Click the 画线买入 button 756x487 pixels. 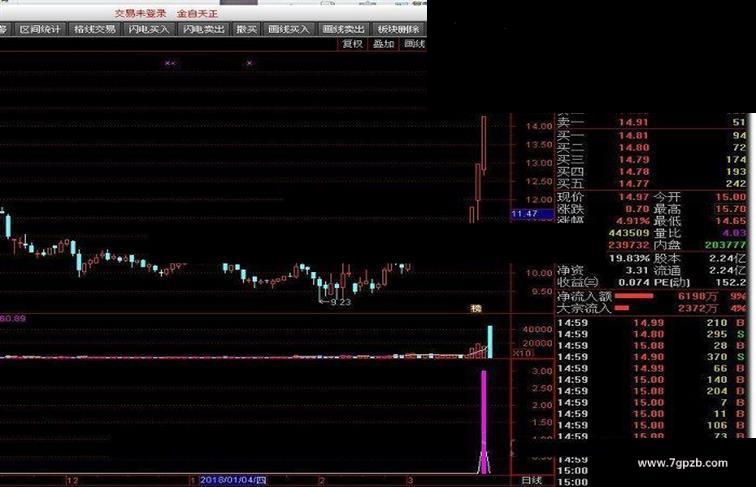coord(289,29)
